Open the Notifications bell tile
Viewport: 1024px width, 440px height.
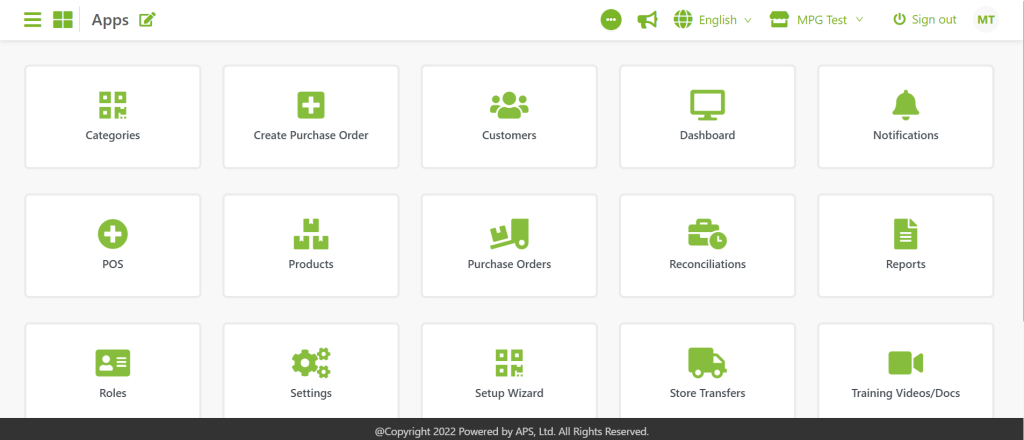[905, 116]
